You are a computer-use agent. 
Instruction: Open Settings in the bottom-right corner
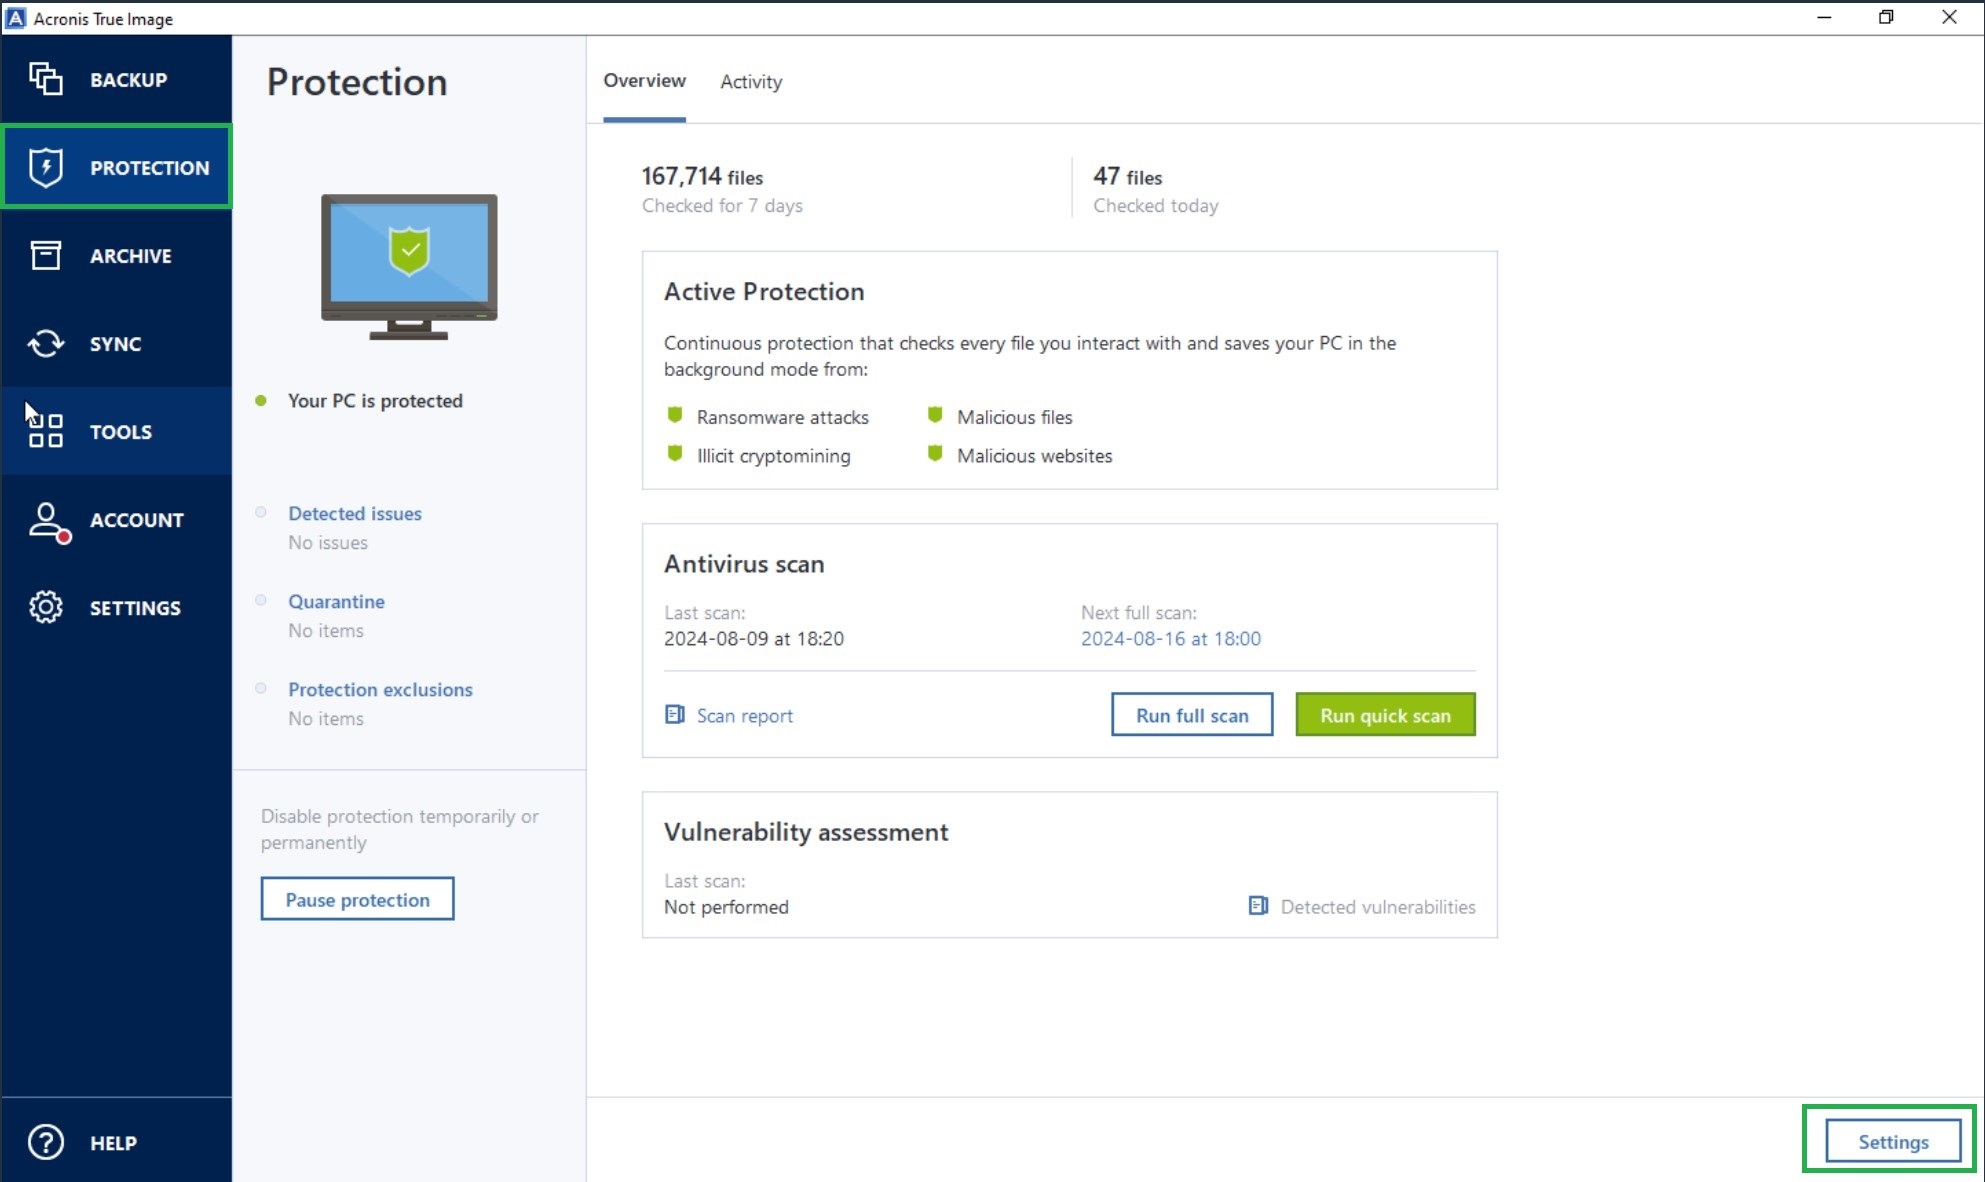coord(1891,1141)
